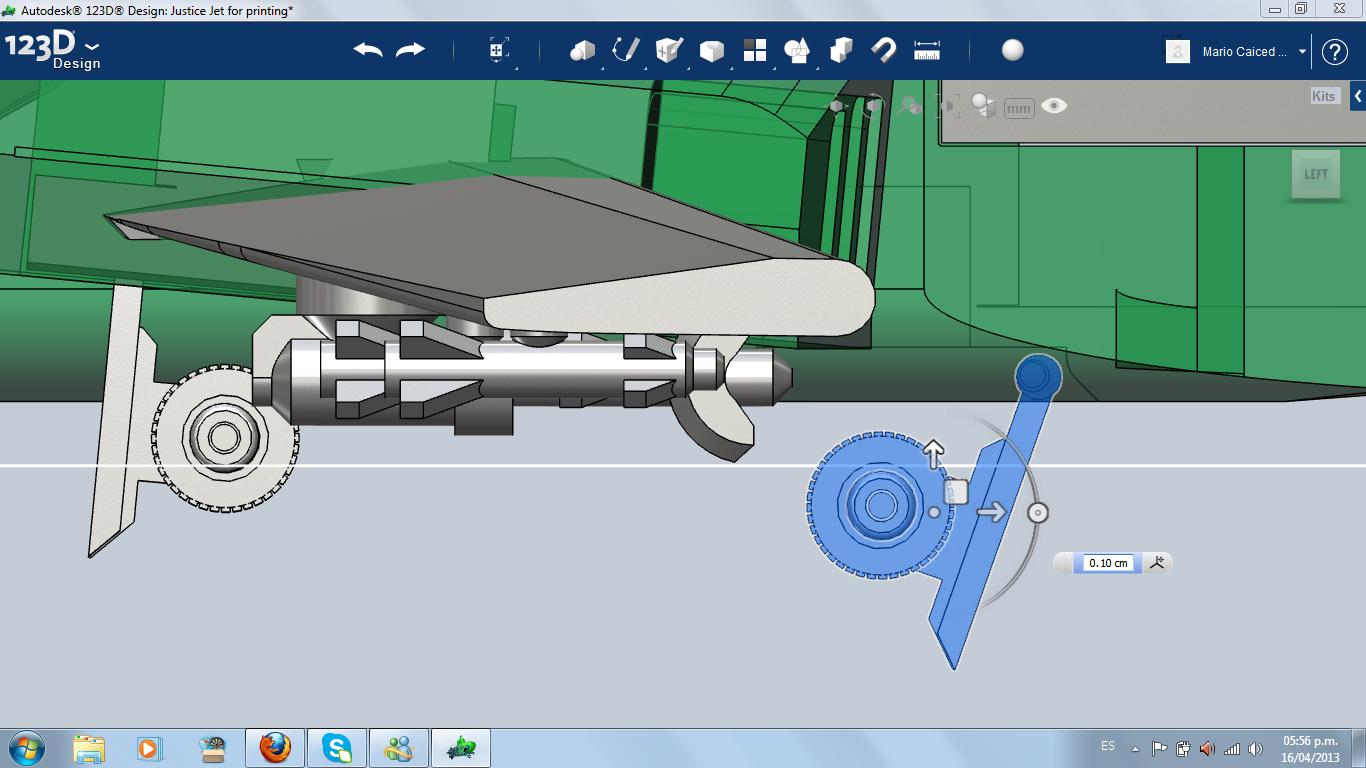Open the Primitives shapes menu

pyautogui.click(x=583, y=50)
